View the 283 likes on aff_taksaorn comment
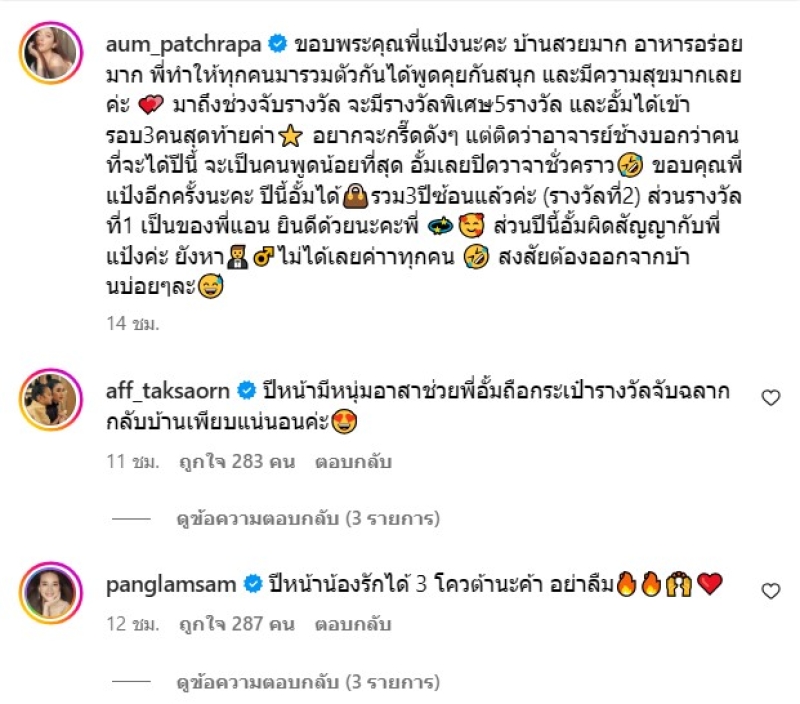 coord(237,462)
